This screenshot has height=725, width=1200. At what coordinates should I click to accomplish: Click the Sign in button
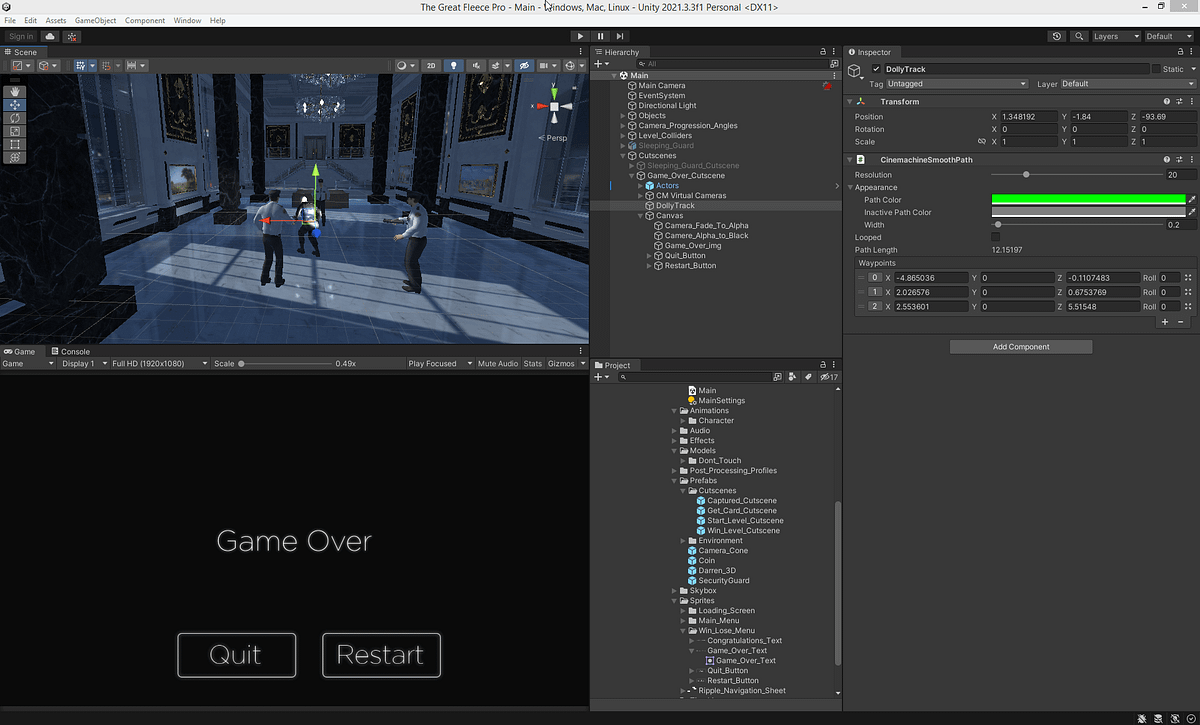click(x=21, y=36)
